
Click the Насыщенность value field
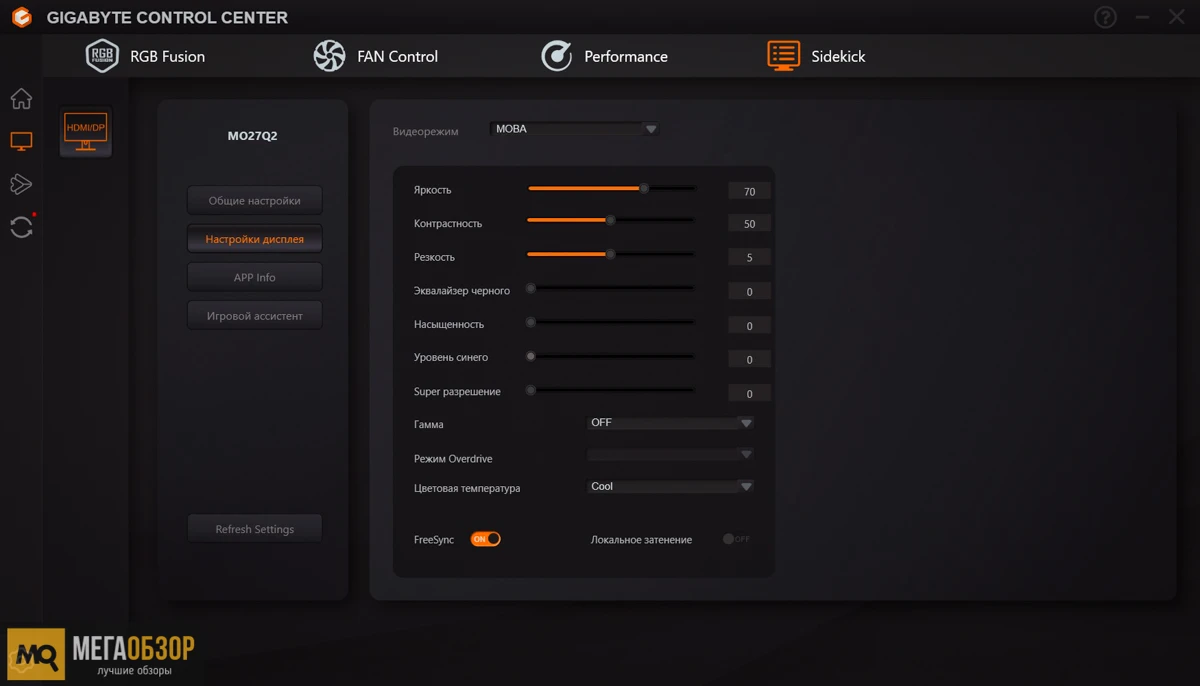[749, 326]
